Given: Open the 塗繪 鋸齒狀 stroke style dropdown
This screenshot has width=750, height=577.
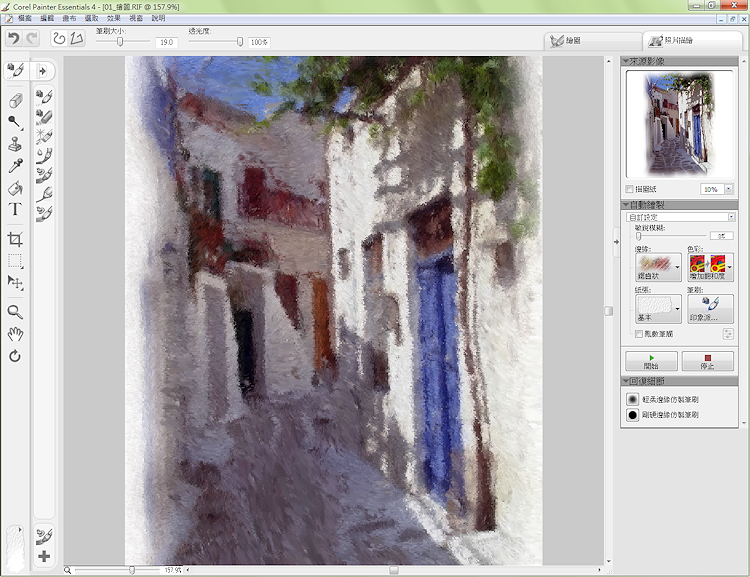Looking at the screenshot, I should (658, 267).
